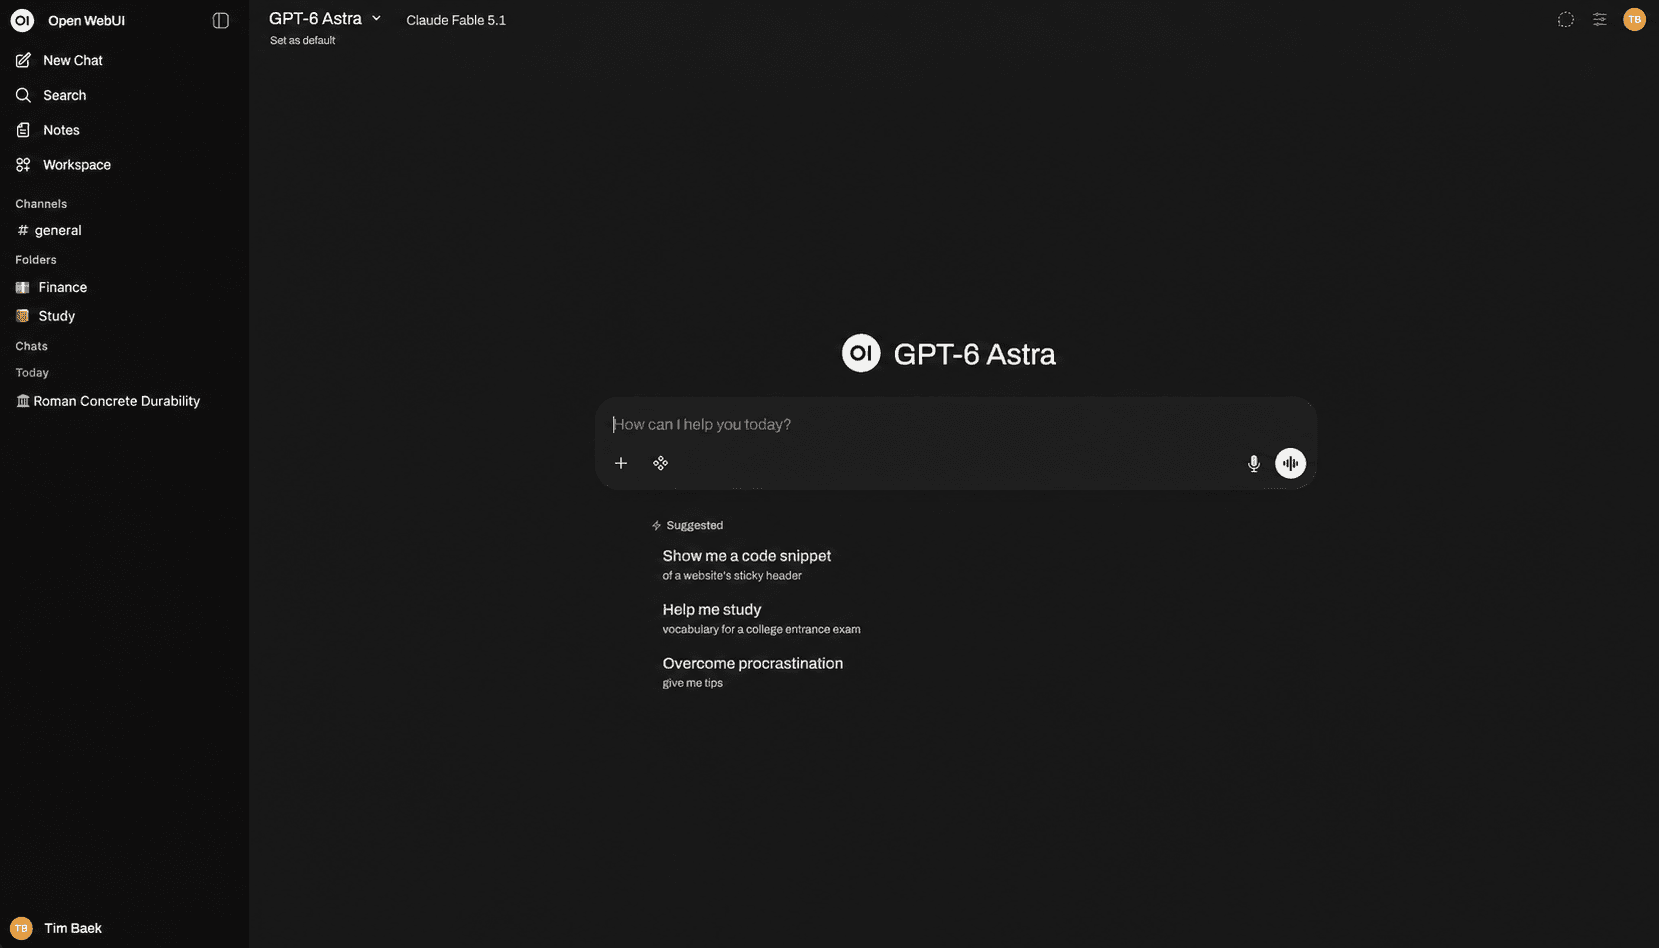Click the Open WebUI logo icon
This screenshot has height=948, width=1659.
tap(22, 20)
